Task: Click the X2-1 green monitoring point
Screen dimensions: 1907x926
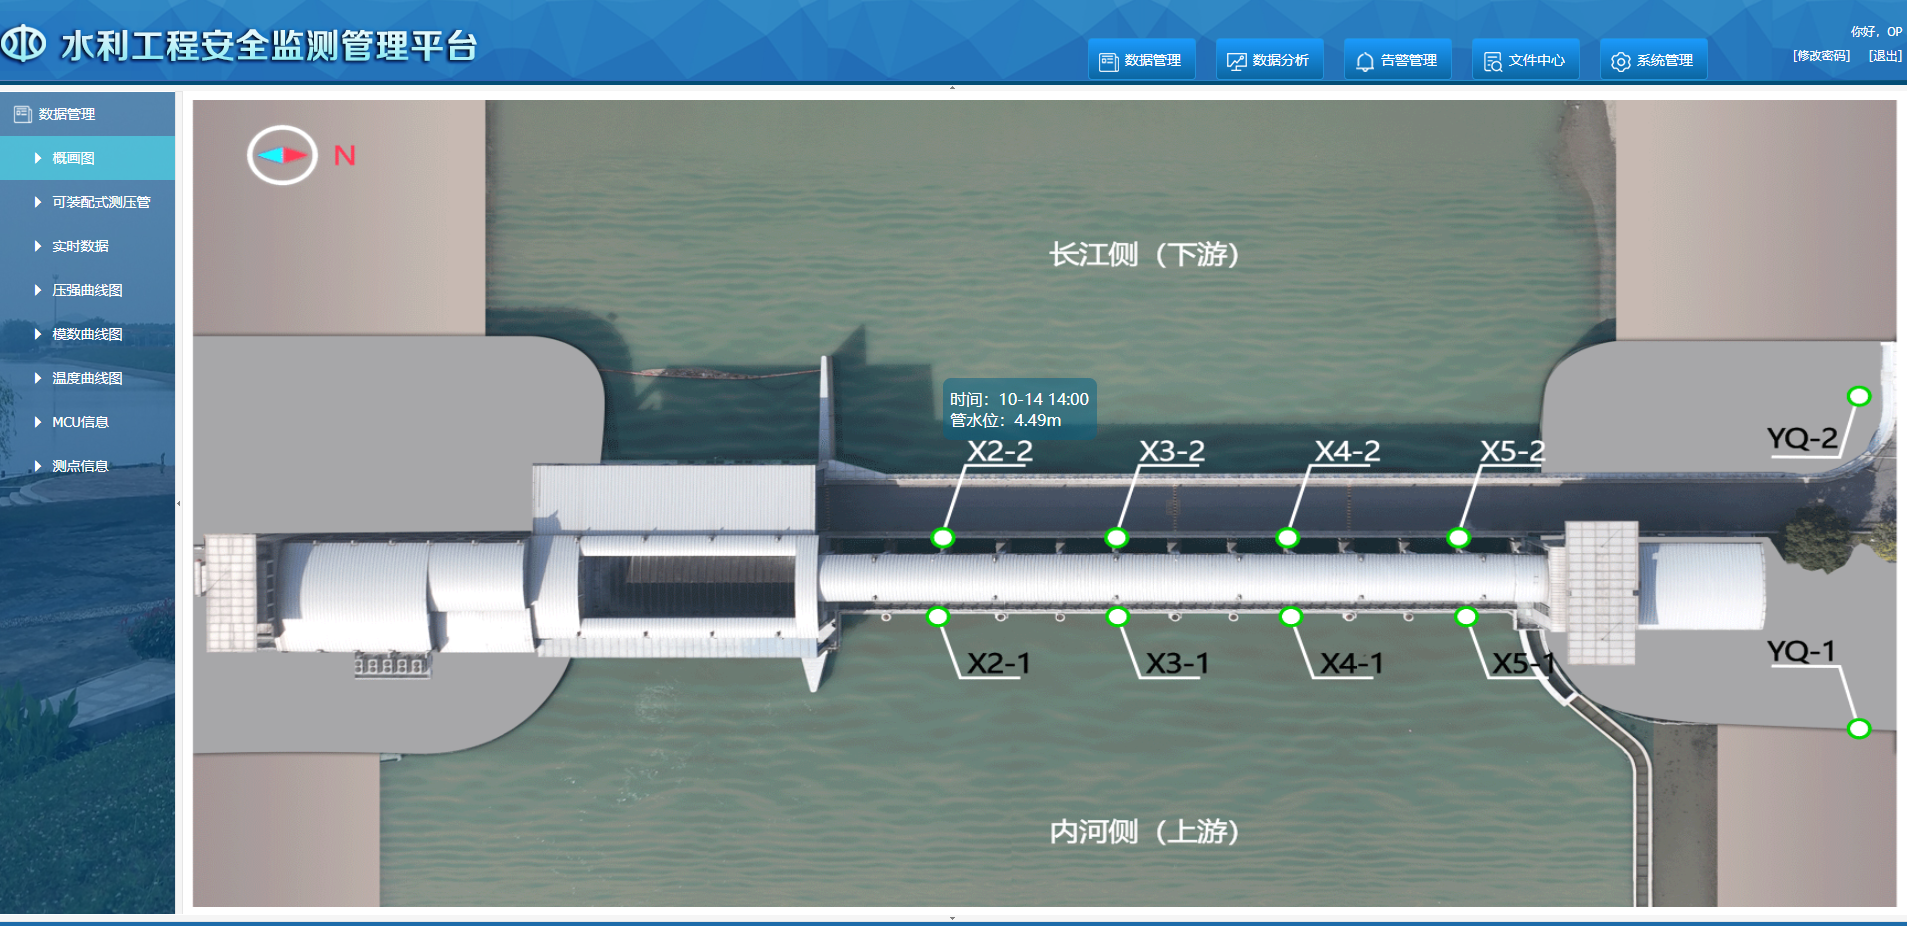Action: pyautogui.click(x=938, y=616)
